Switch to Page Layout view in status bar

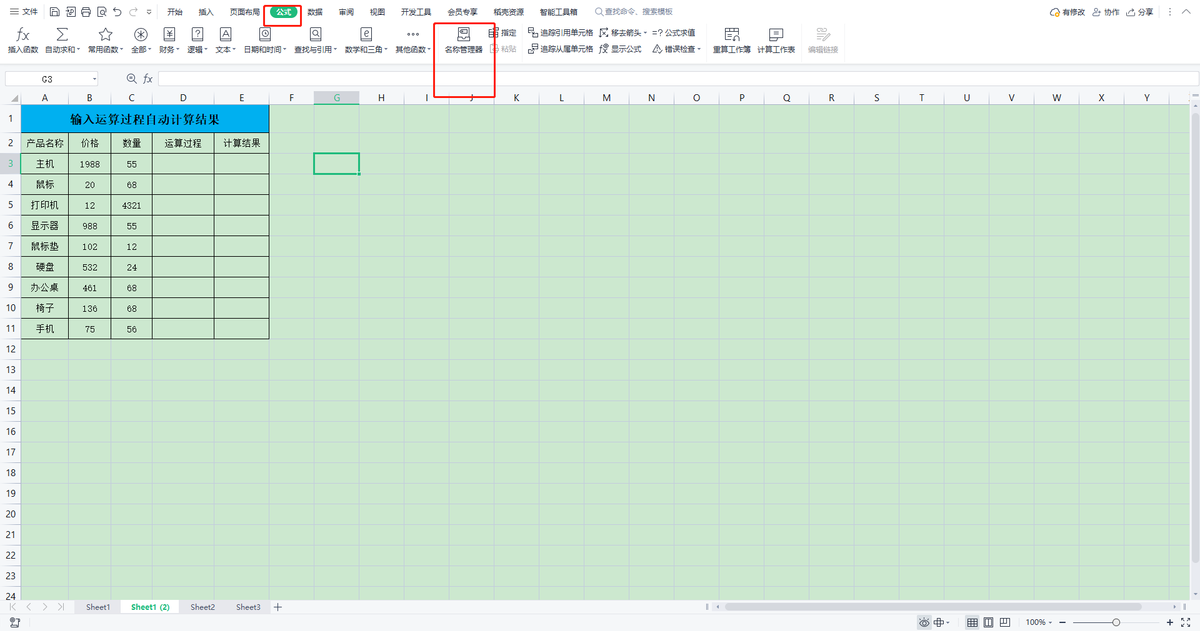[989, 622]
